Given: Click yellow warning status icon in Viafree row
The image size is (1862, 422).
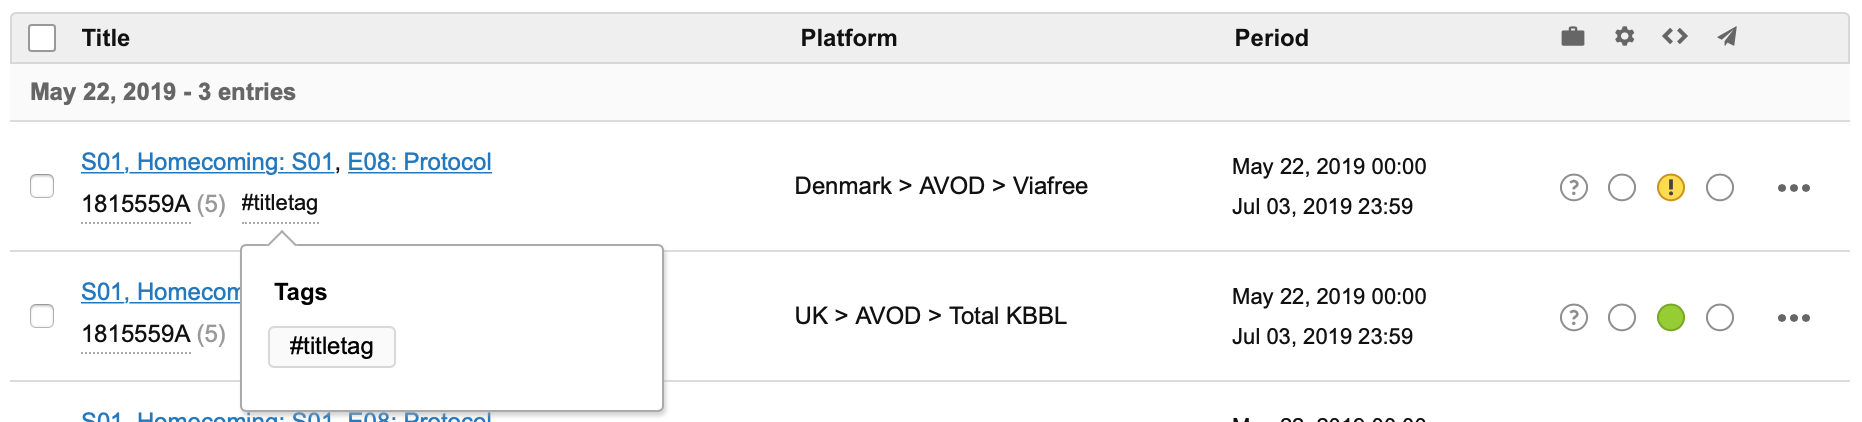Looking at the screenshot, I should coord(1670,187).
